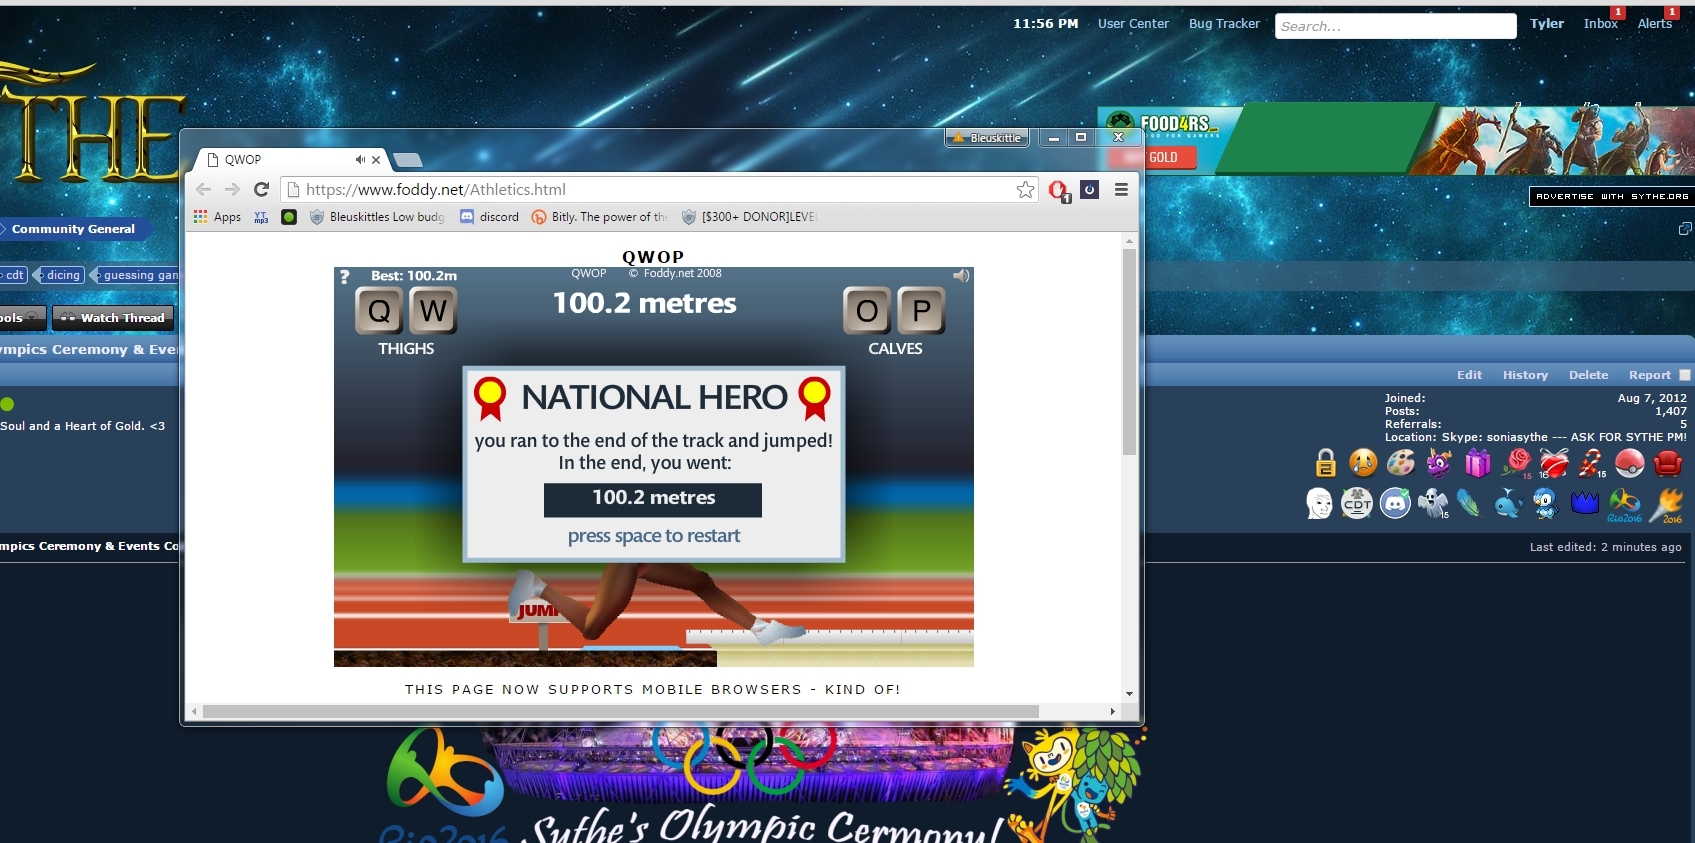Click the P calf key button

coord(921,311)
